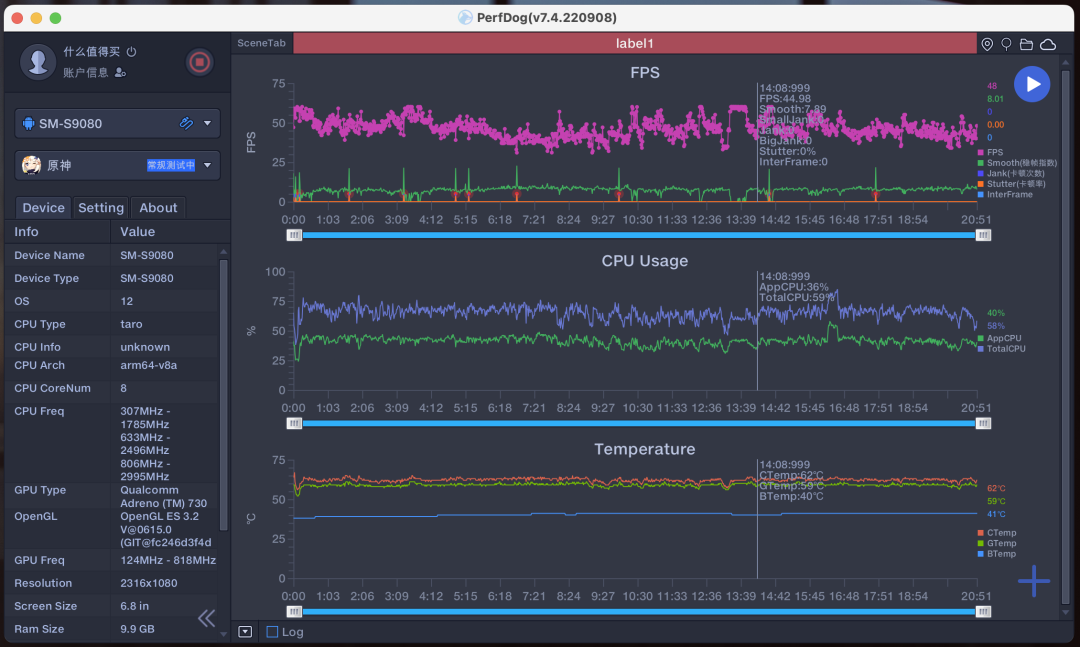Click Temperature chart left range handle
This screenshot has width=1080, height=647.
pyautogui.click(x=294, y=611)
